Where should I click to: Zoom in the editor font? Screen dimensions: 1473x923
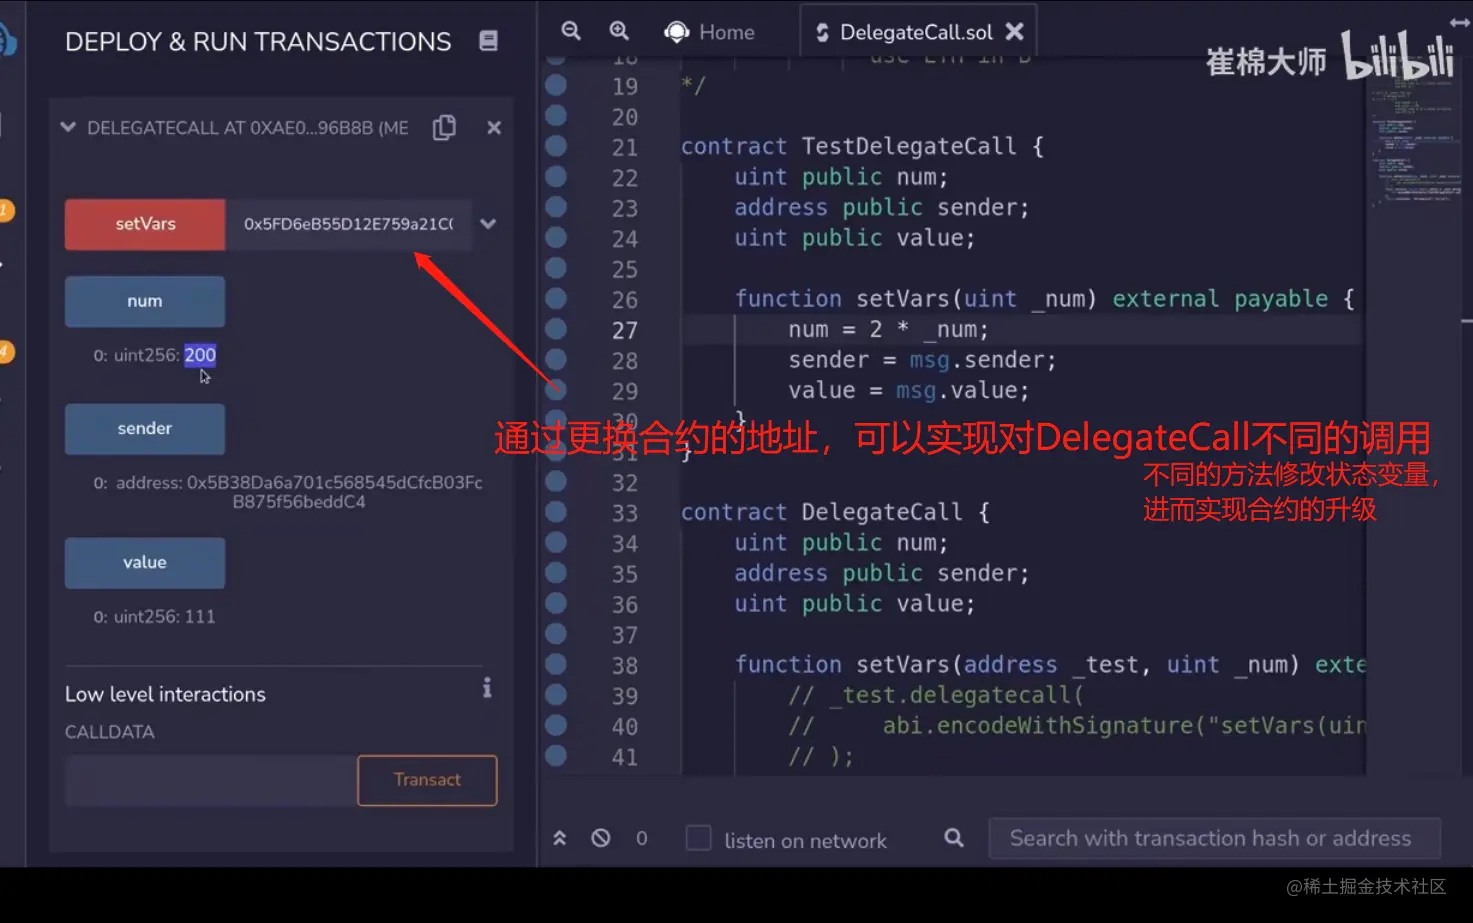(x=619, y=31)
